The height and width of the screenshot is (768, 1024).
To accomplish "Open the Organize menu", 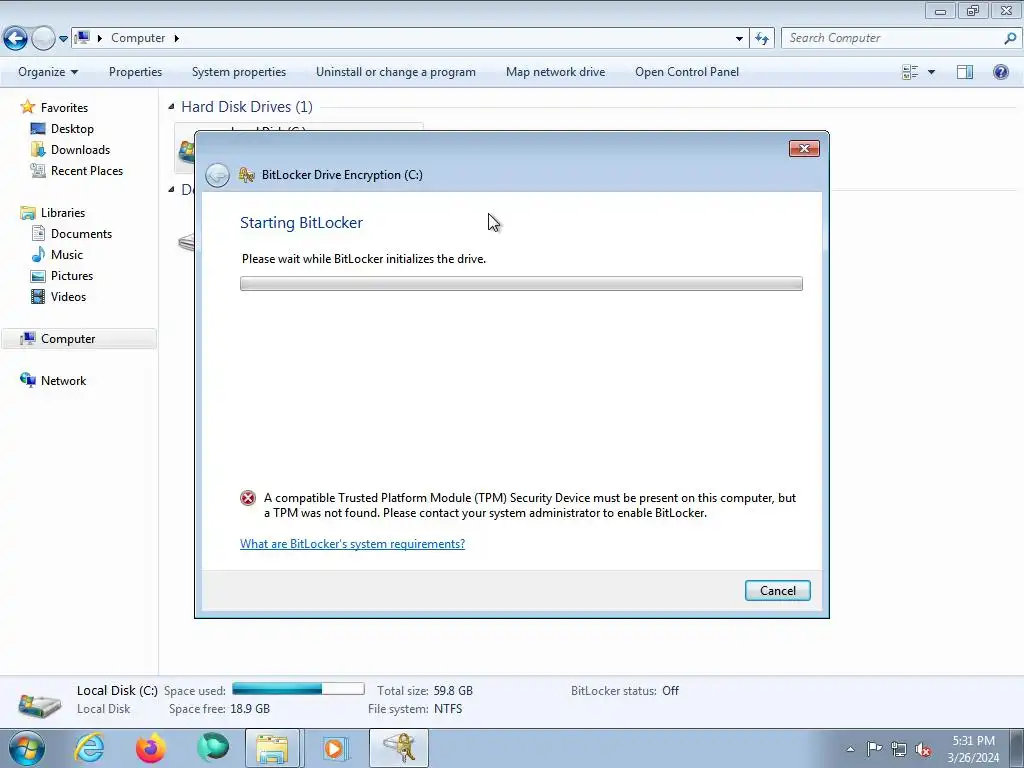I will pyautogui.click(x=48, y=72).
